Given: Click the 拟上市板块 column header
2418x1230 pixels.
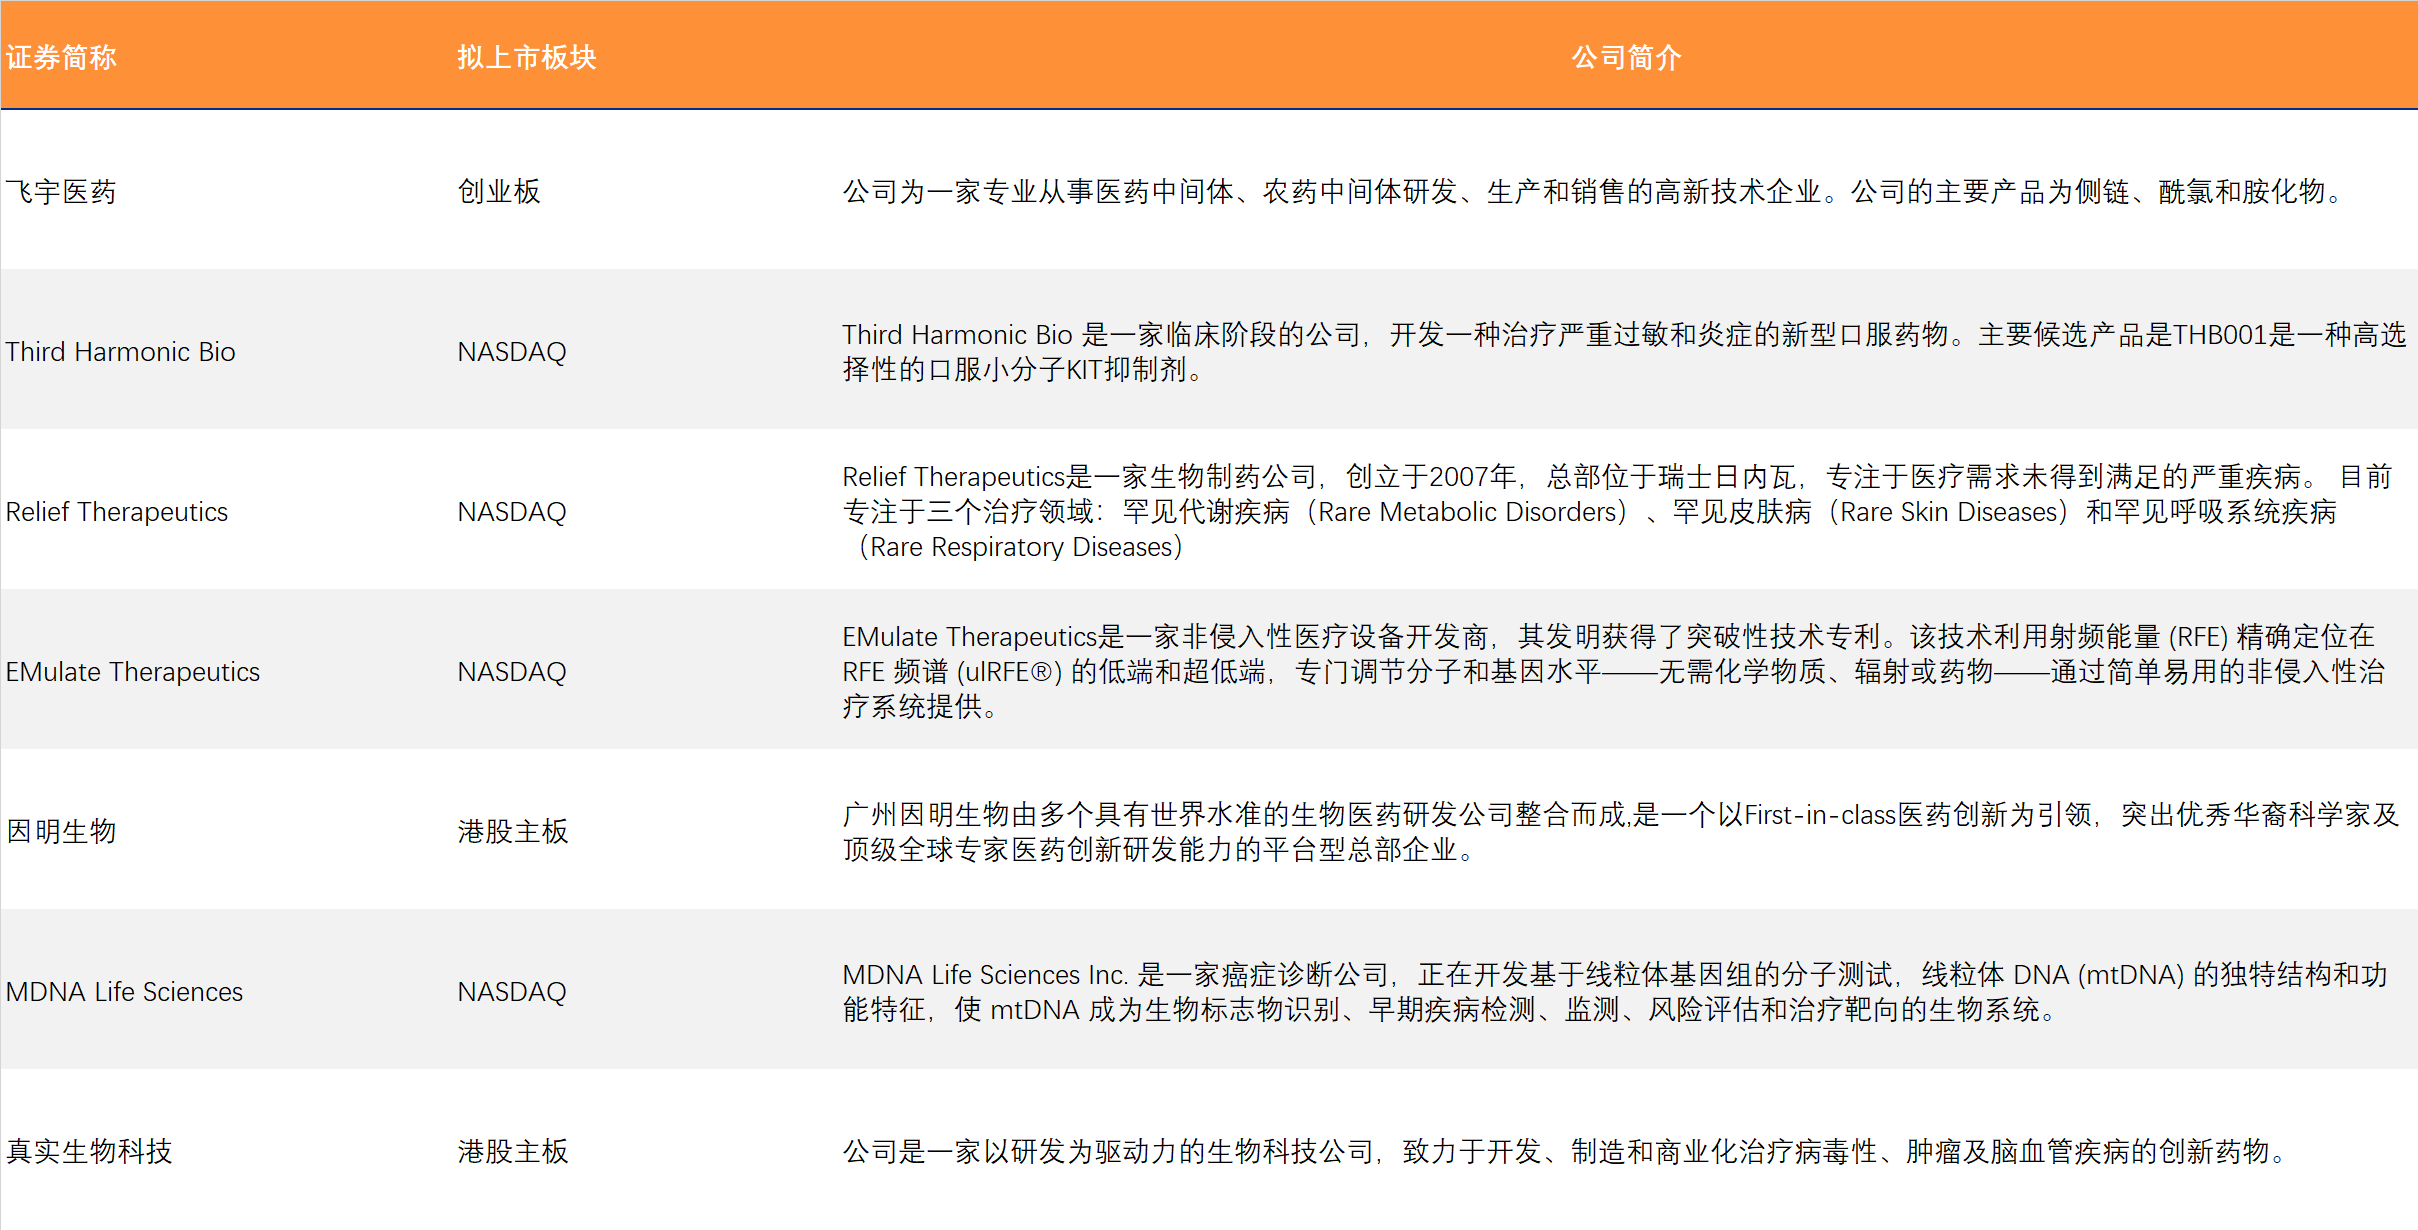Looking at the screenshot, I should [x=527, y=57].
